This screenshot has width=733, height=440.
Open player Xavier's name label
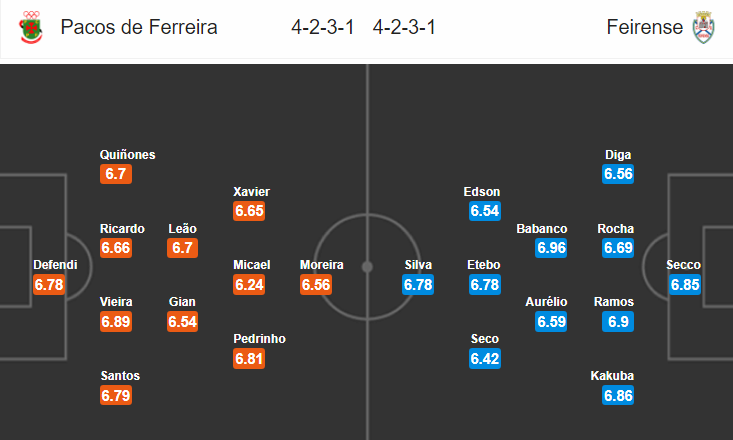click(252, 192)
